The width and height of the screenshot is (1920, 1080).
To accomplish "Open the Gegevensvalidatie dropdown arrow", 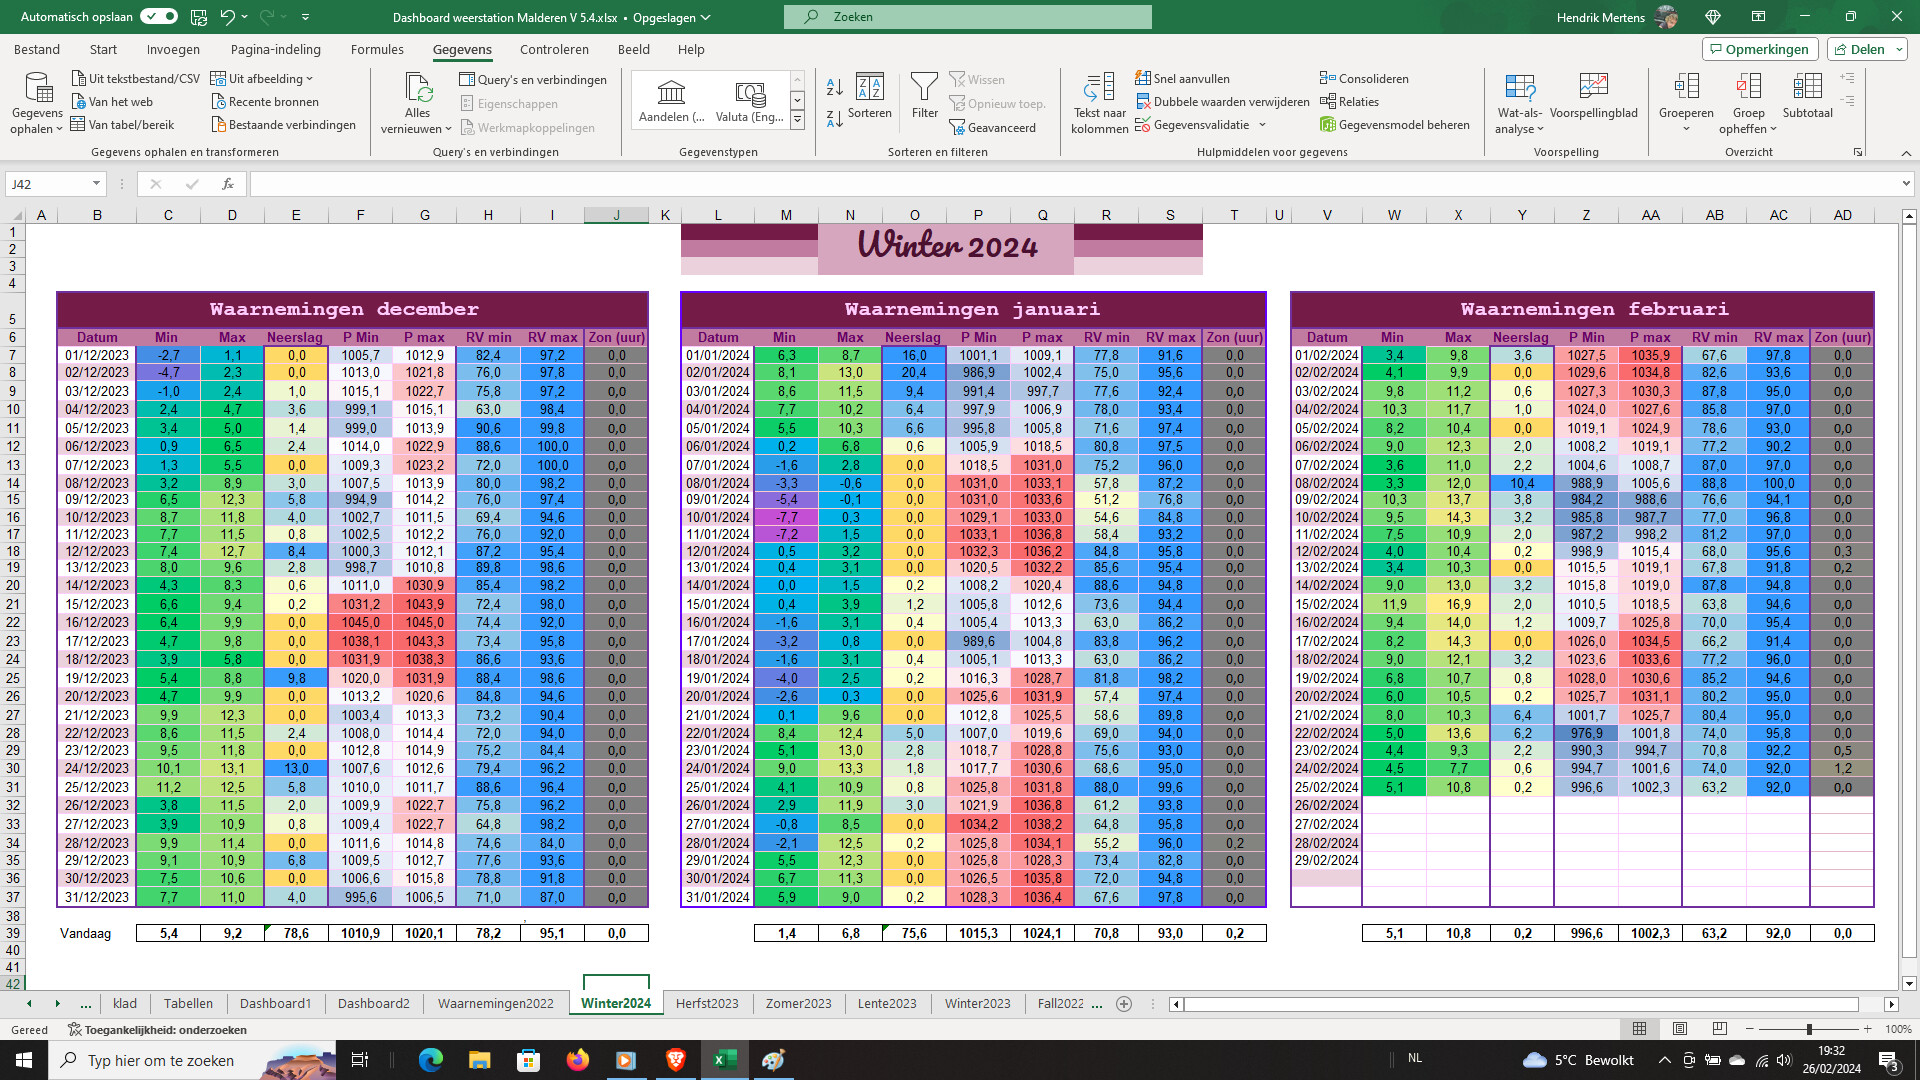I will pyautogui.click(x=1262, y=125).
